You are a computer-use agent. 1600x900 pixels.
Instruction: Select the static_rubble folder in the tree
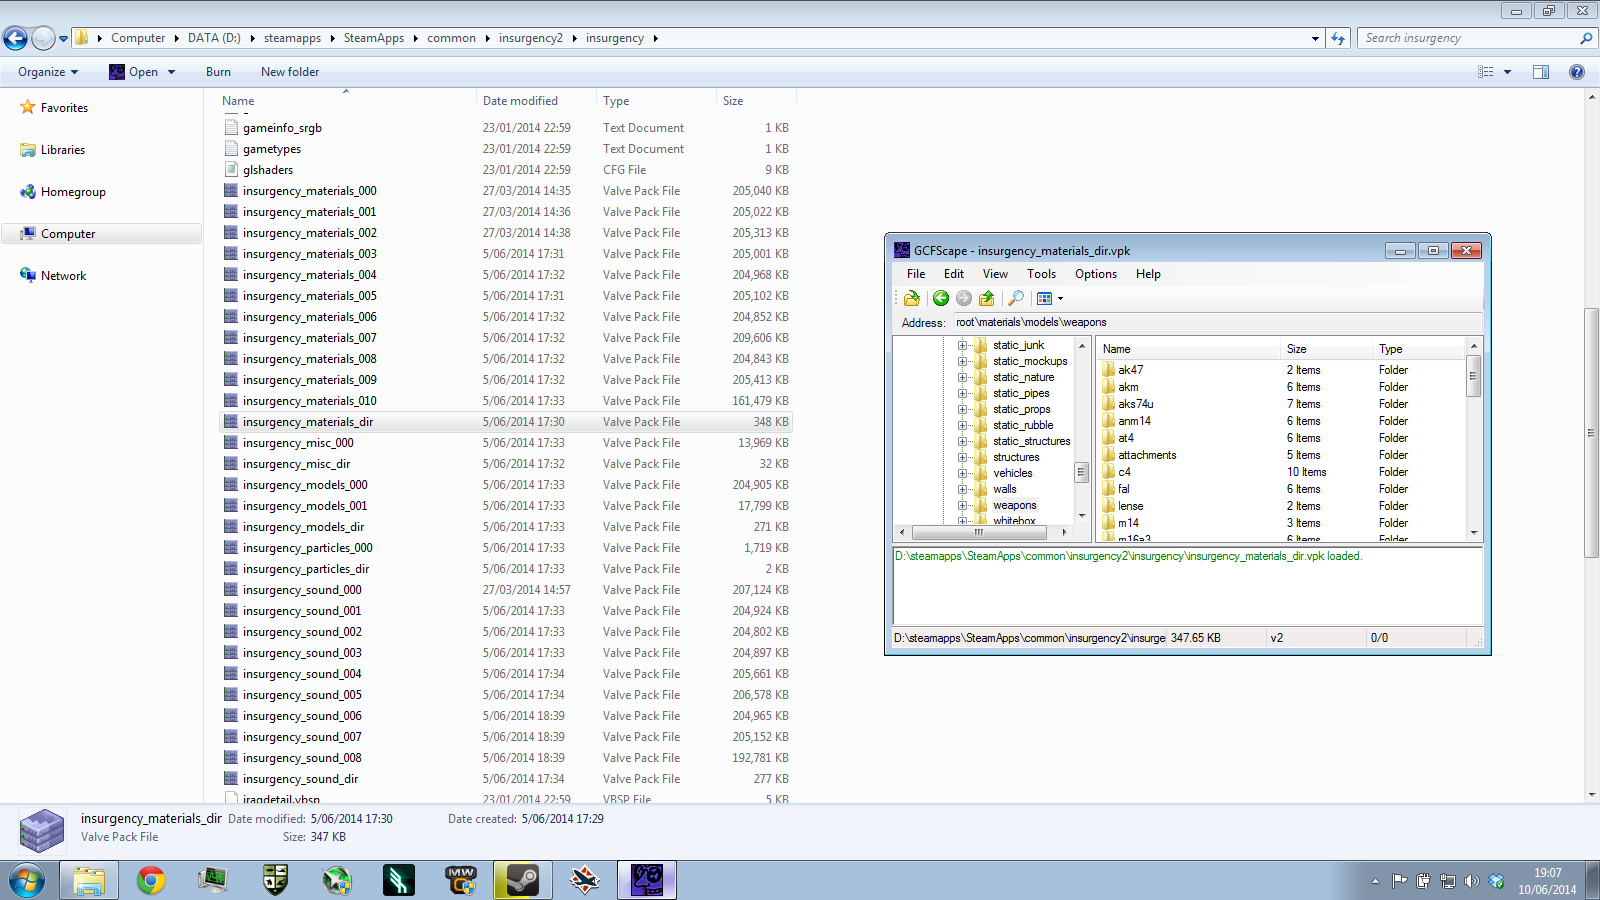1023,425
